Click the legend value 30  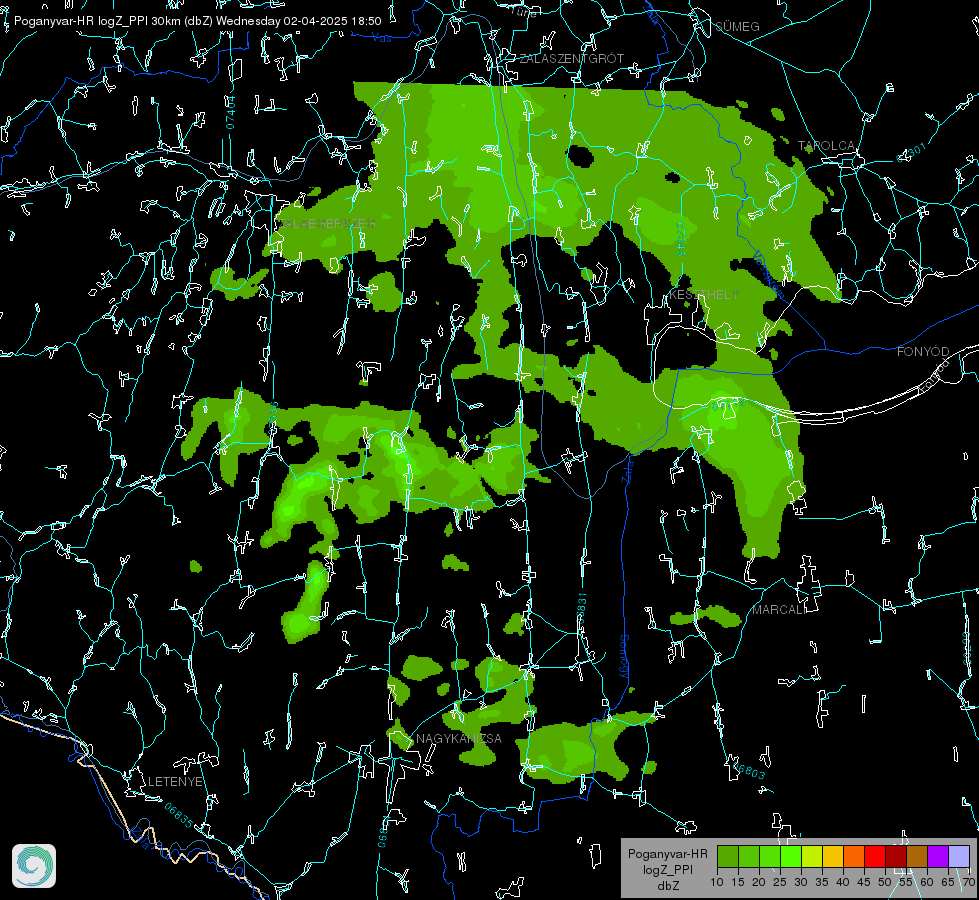point(800,882)
